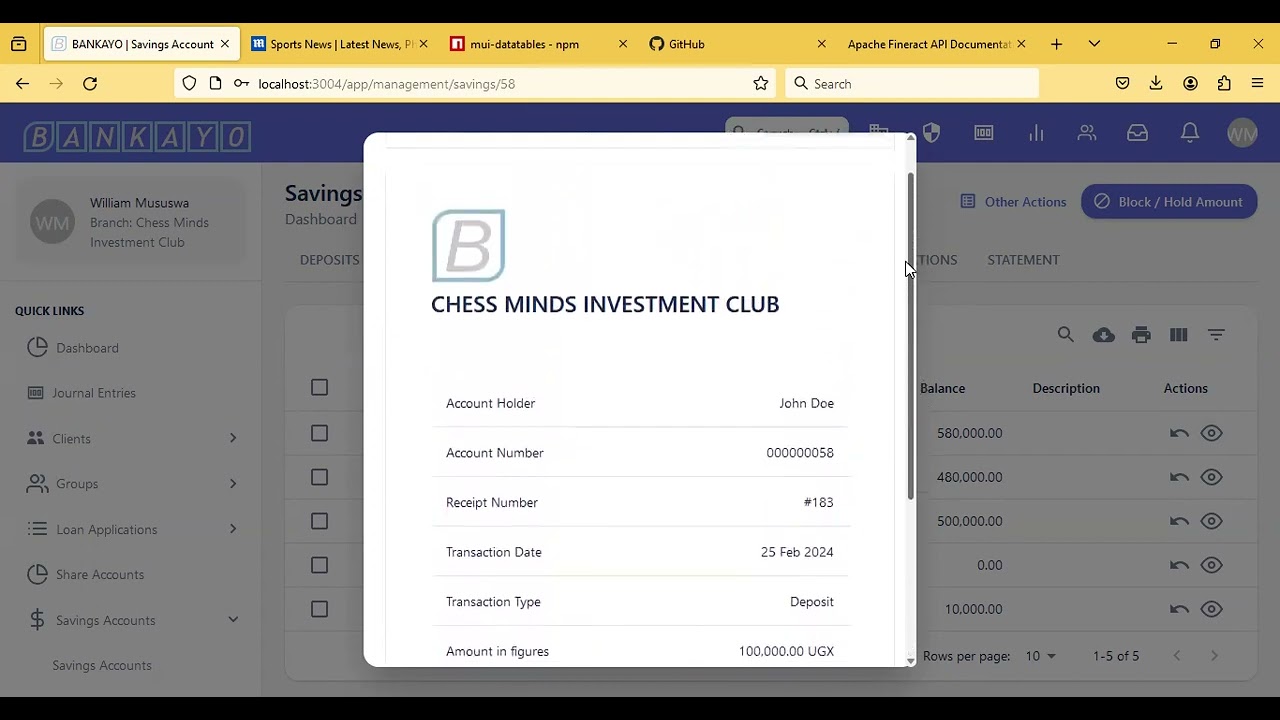Undo the 10,000.00 balance transaction
The height and width of the screenshot is (720, 1280).
pos(1179,609)
